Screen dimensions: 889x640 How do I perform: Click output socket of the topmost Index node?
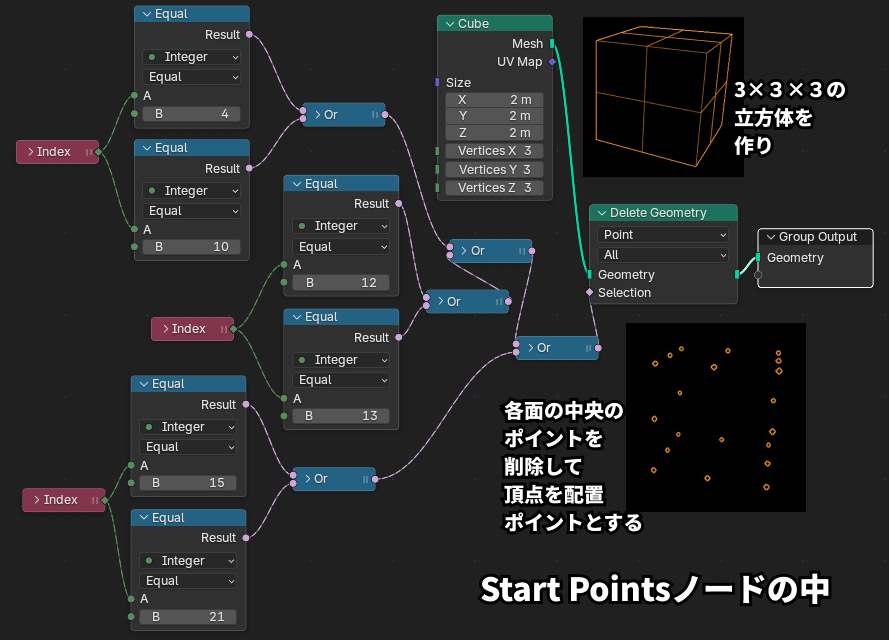pyautogui.click(x=98, y=152)
